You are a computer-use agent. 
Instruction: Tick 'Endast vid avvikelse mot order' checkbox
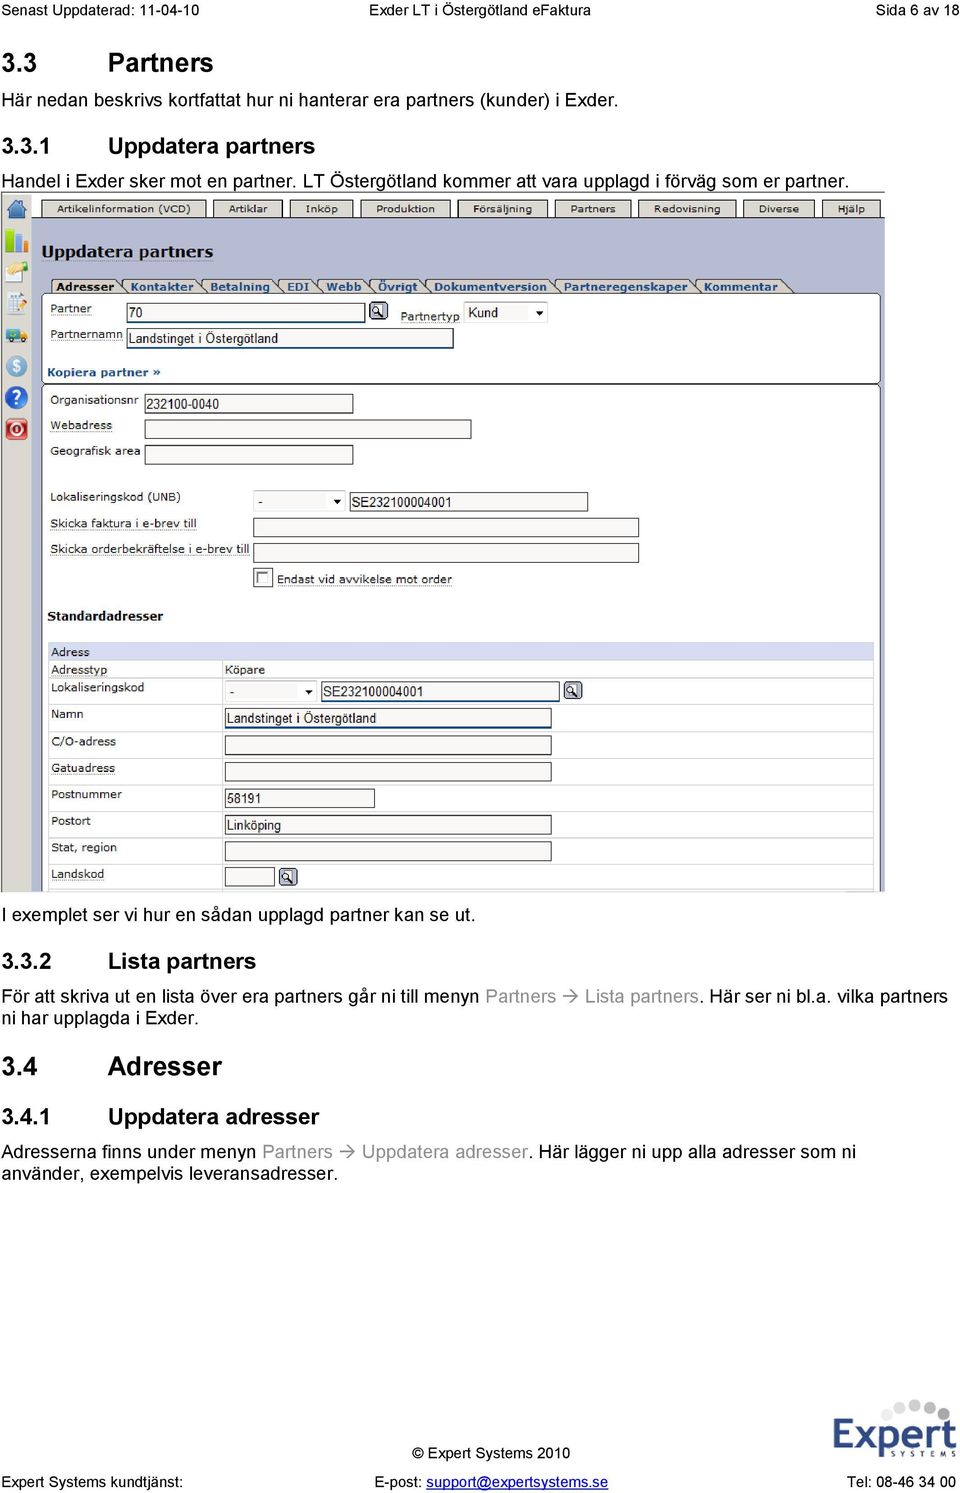263,578
